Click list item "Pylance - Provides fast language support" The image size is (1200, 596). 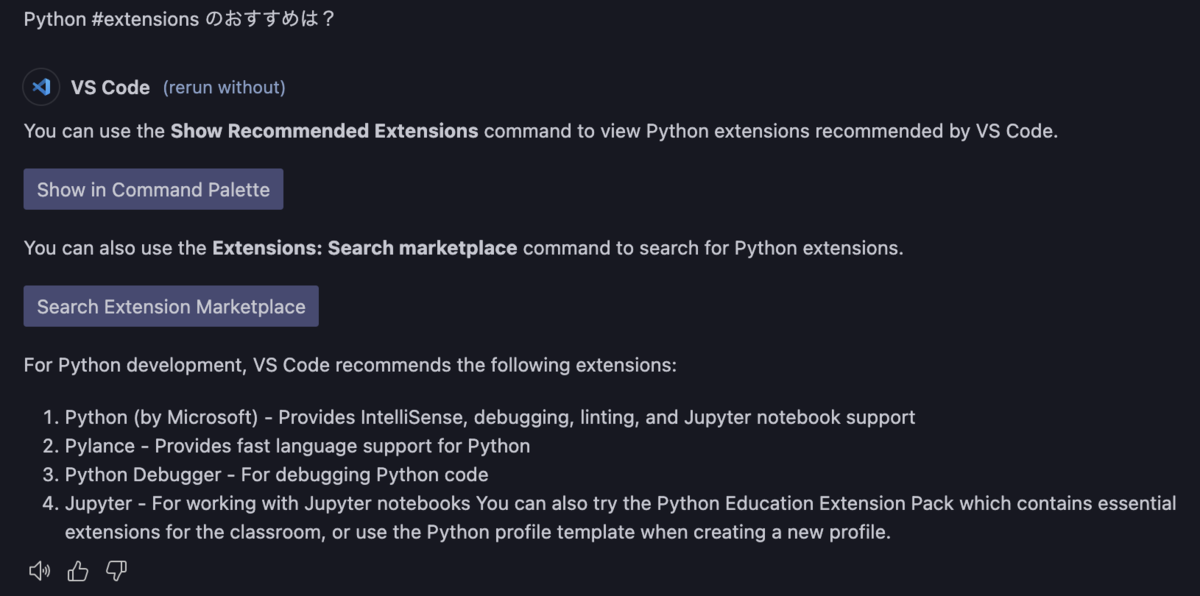[297, 446]
